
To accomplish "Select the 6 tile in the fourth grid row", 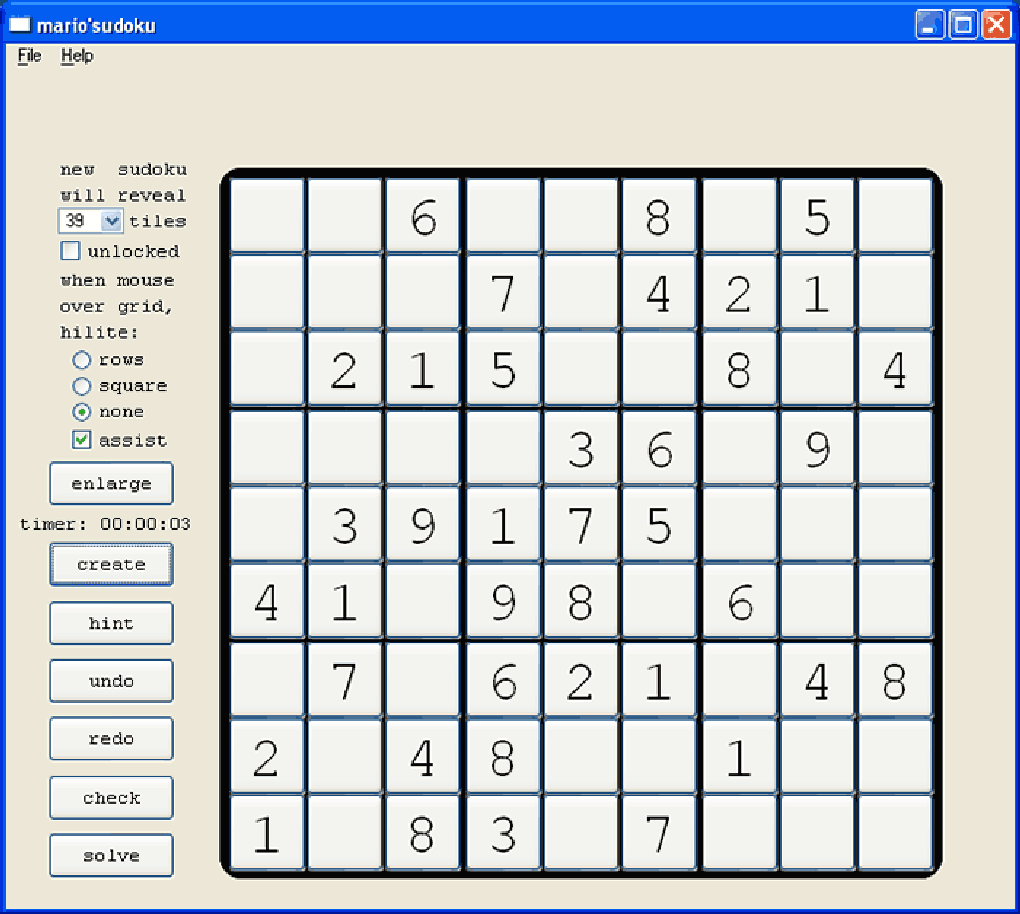I will tap(658, 448).
